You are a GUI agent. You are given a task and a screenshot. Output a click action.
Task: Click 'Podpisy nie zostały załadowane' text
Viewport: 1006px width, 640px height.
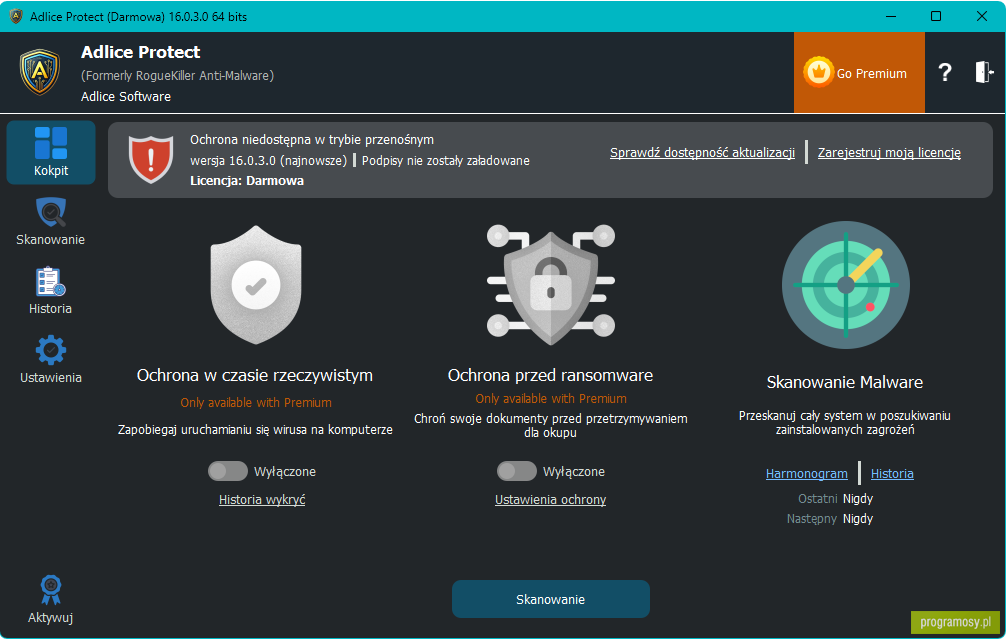click(446, 160)
